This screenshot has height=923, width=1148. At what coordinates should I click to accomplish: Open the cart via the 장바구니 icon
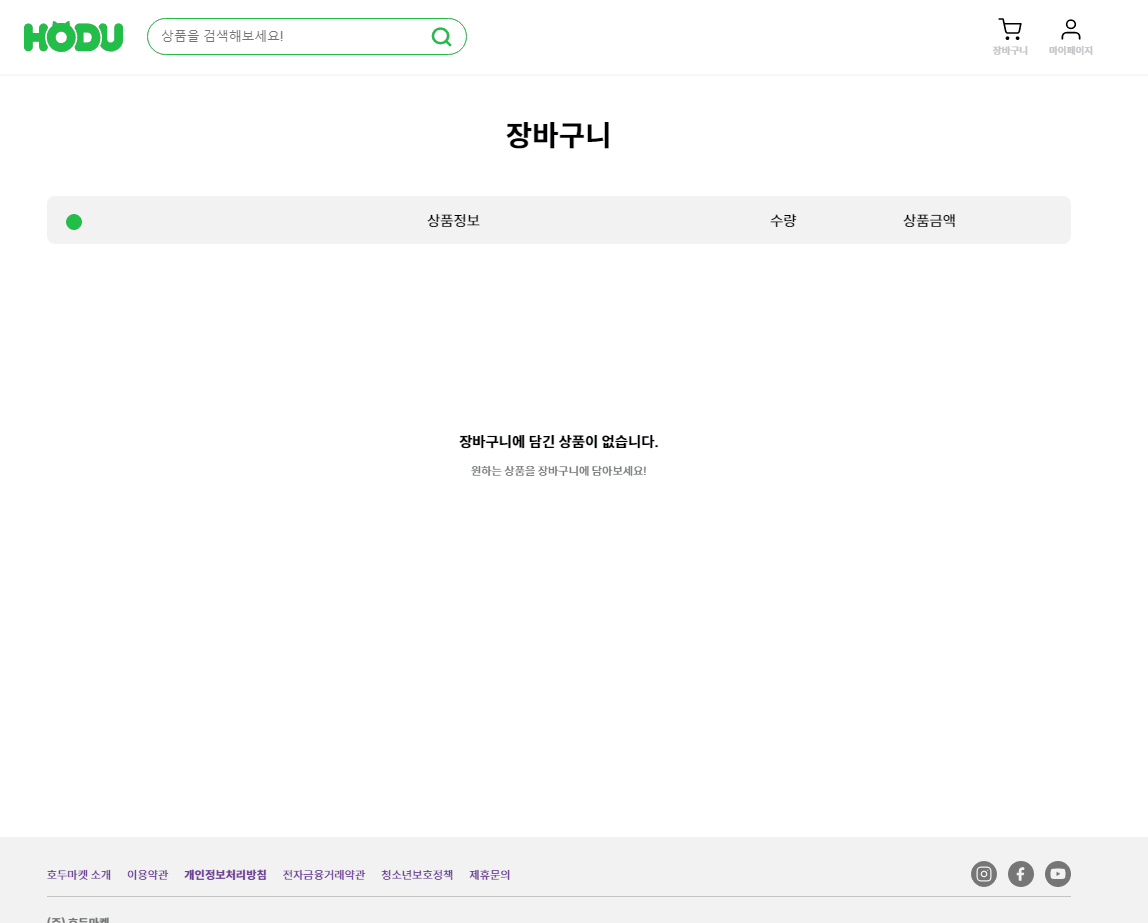pos(1009,36)
